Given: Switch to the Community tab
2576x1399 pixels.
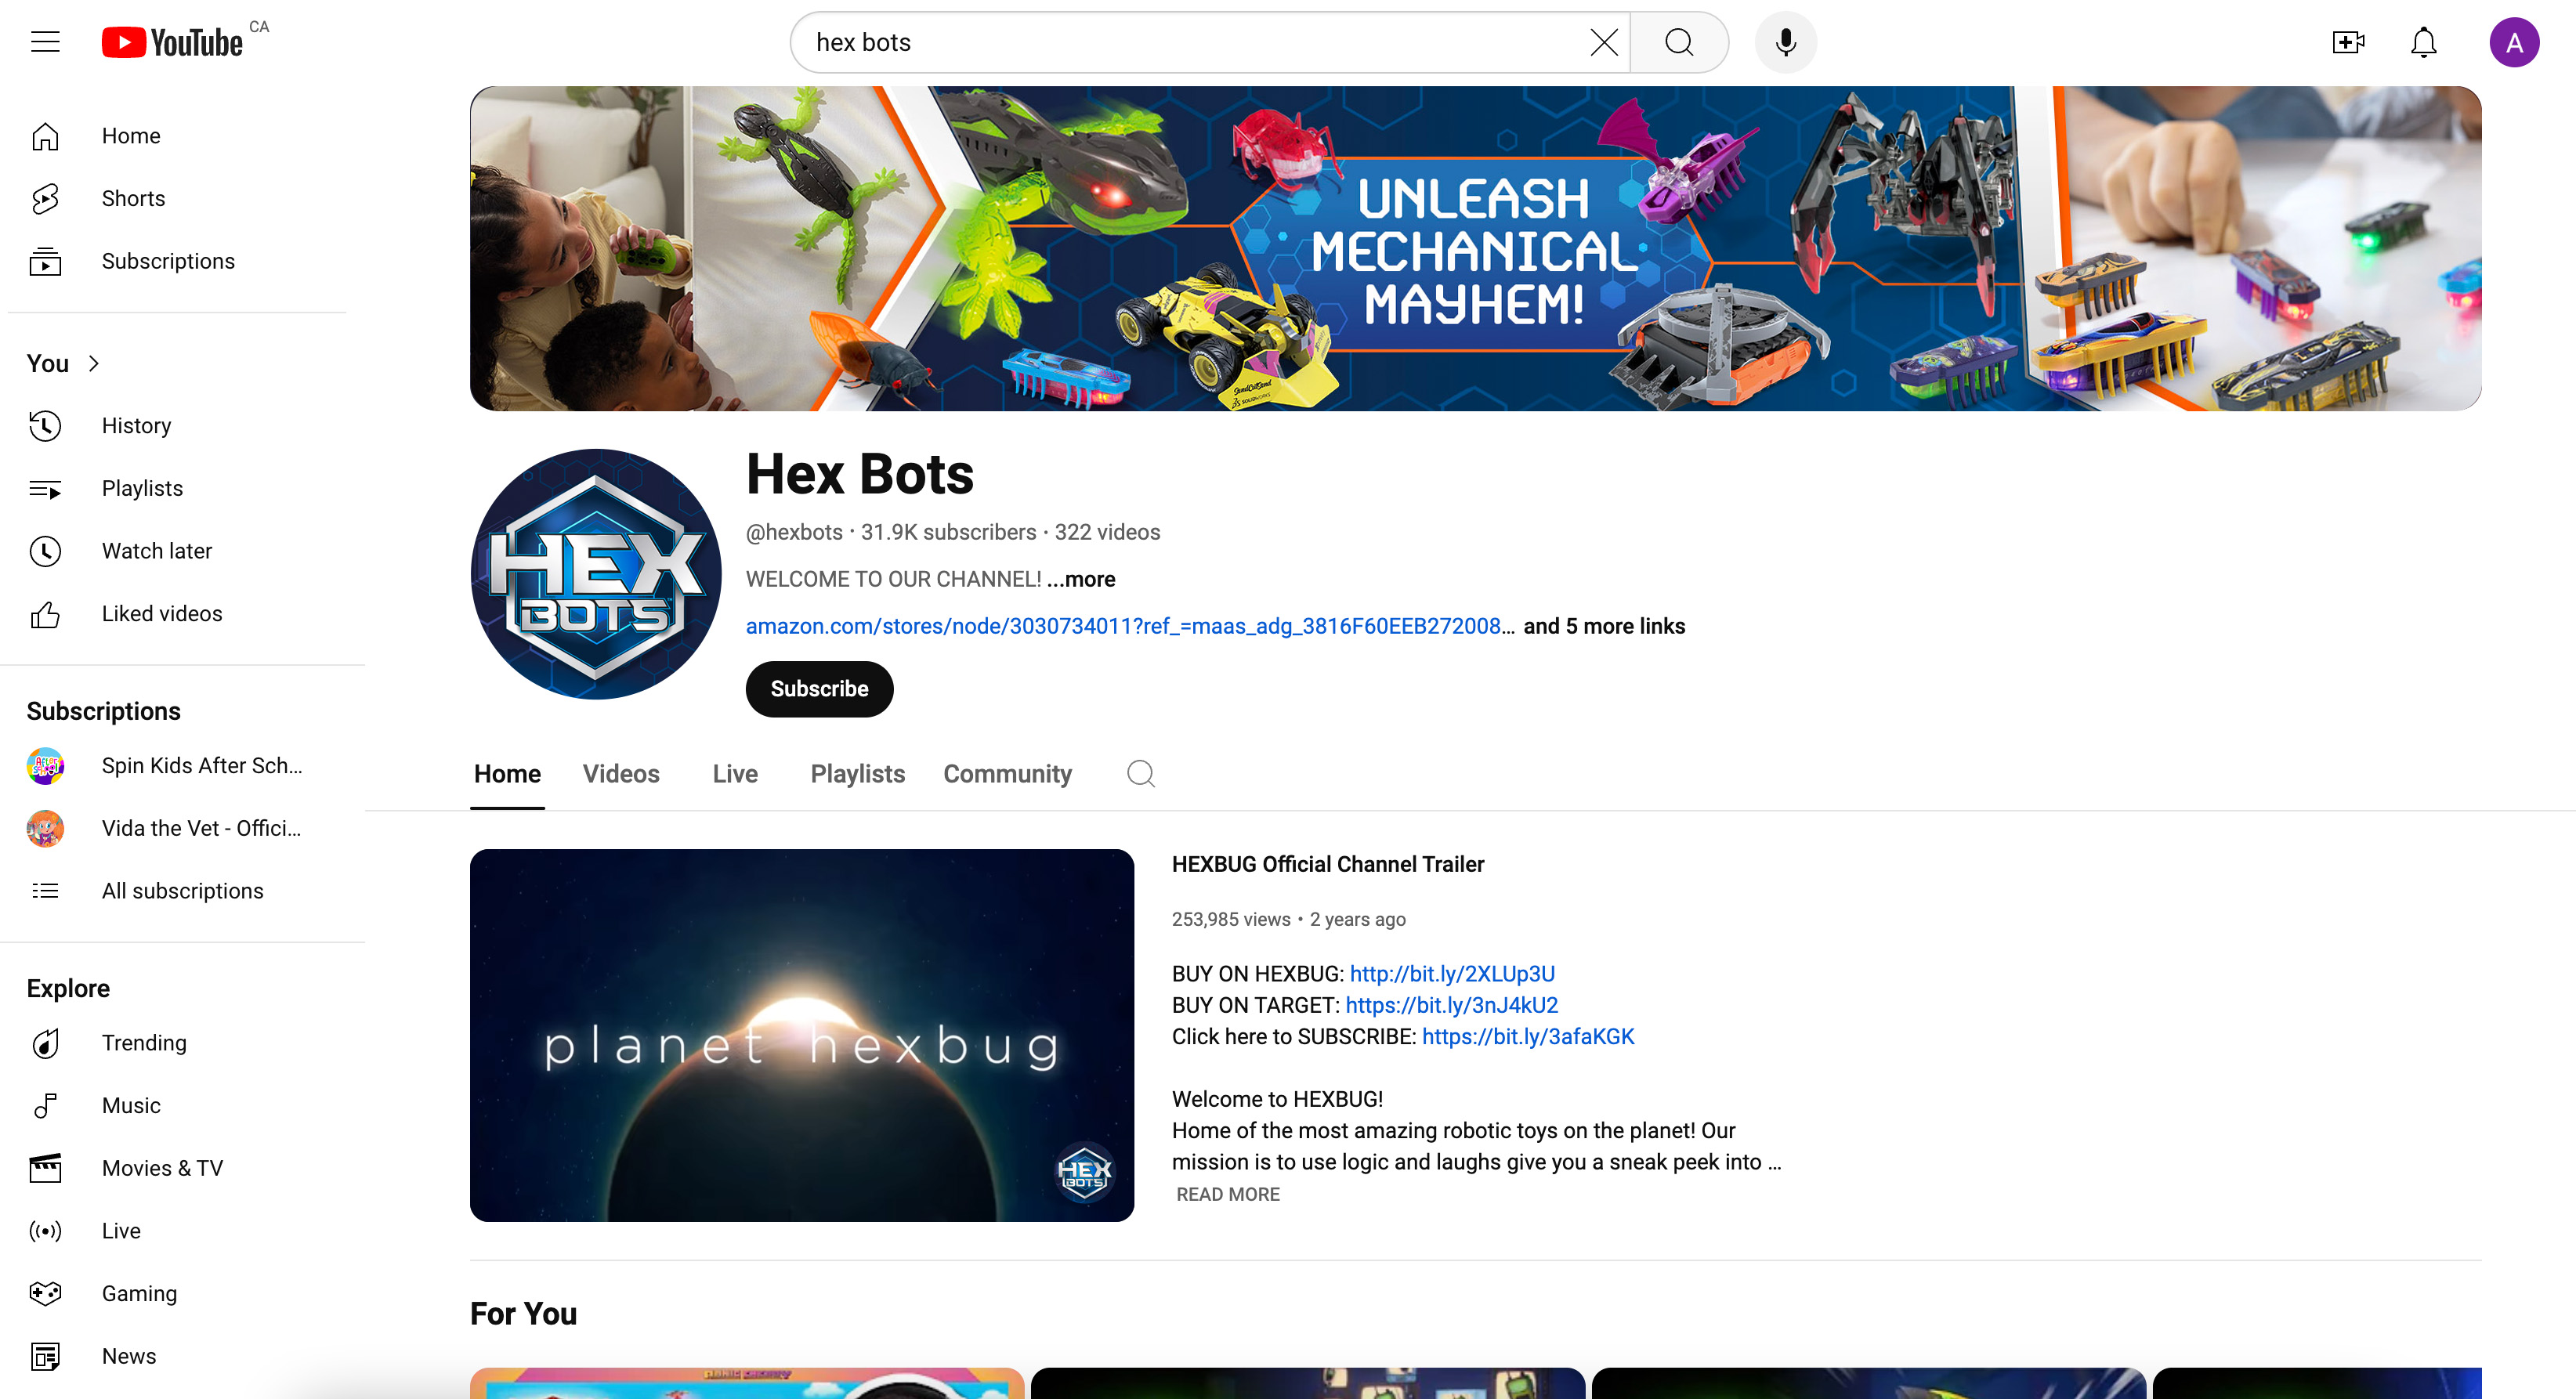Looking at the screenshot, I should 1006,773.
